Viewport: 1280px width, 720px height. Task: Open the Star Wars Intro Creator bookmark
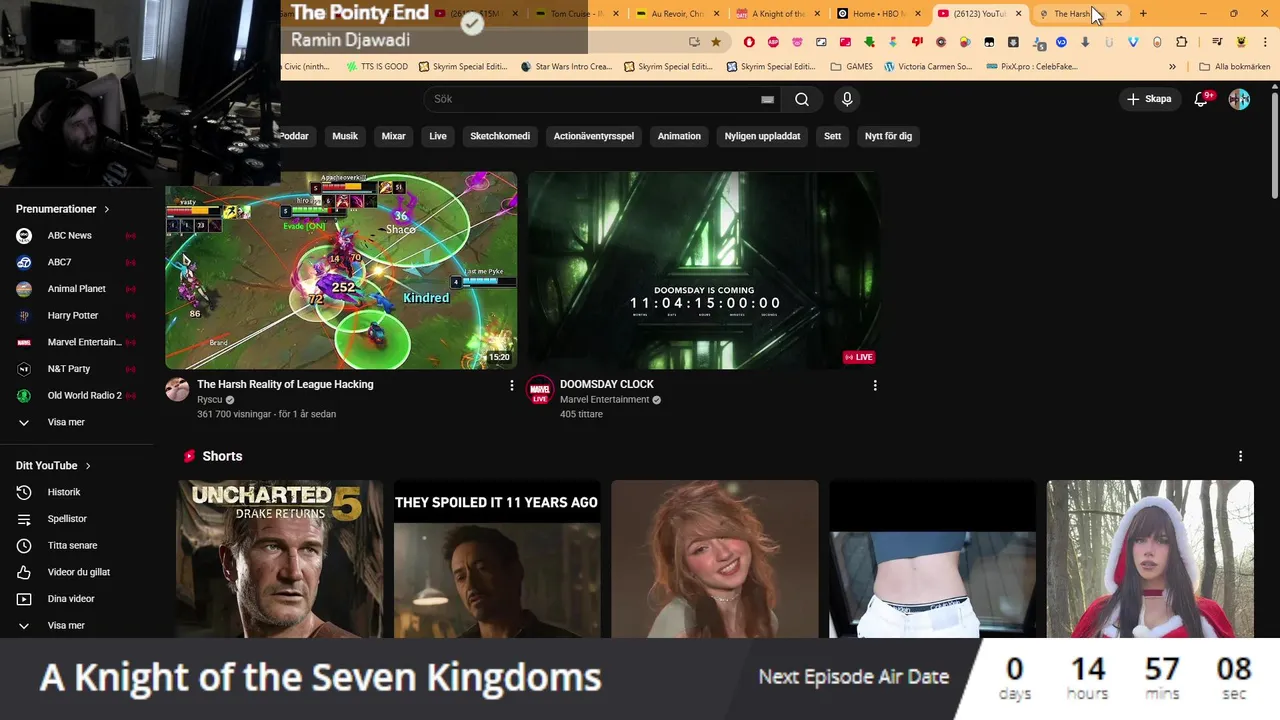click(x=566, y=67)
